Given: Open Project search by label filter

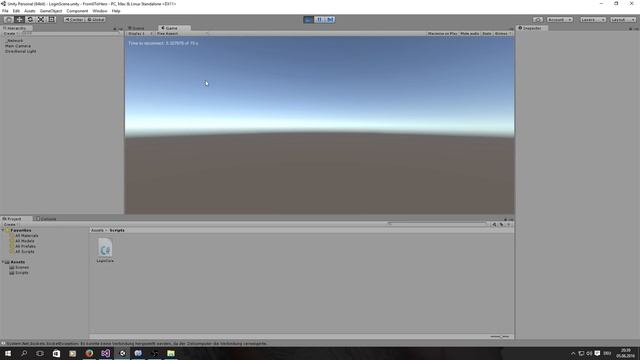Looking at the screenshot, I should [x=502, y=224].
